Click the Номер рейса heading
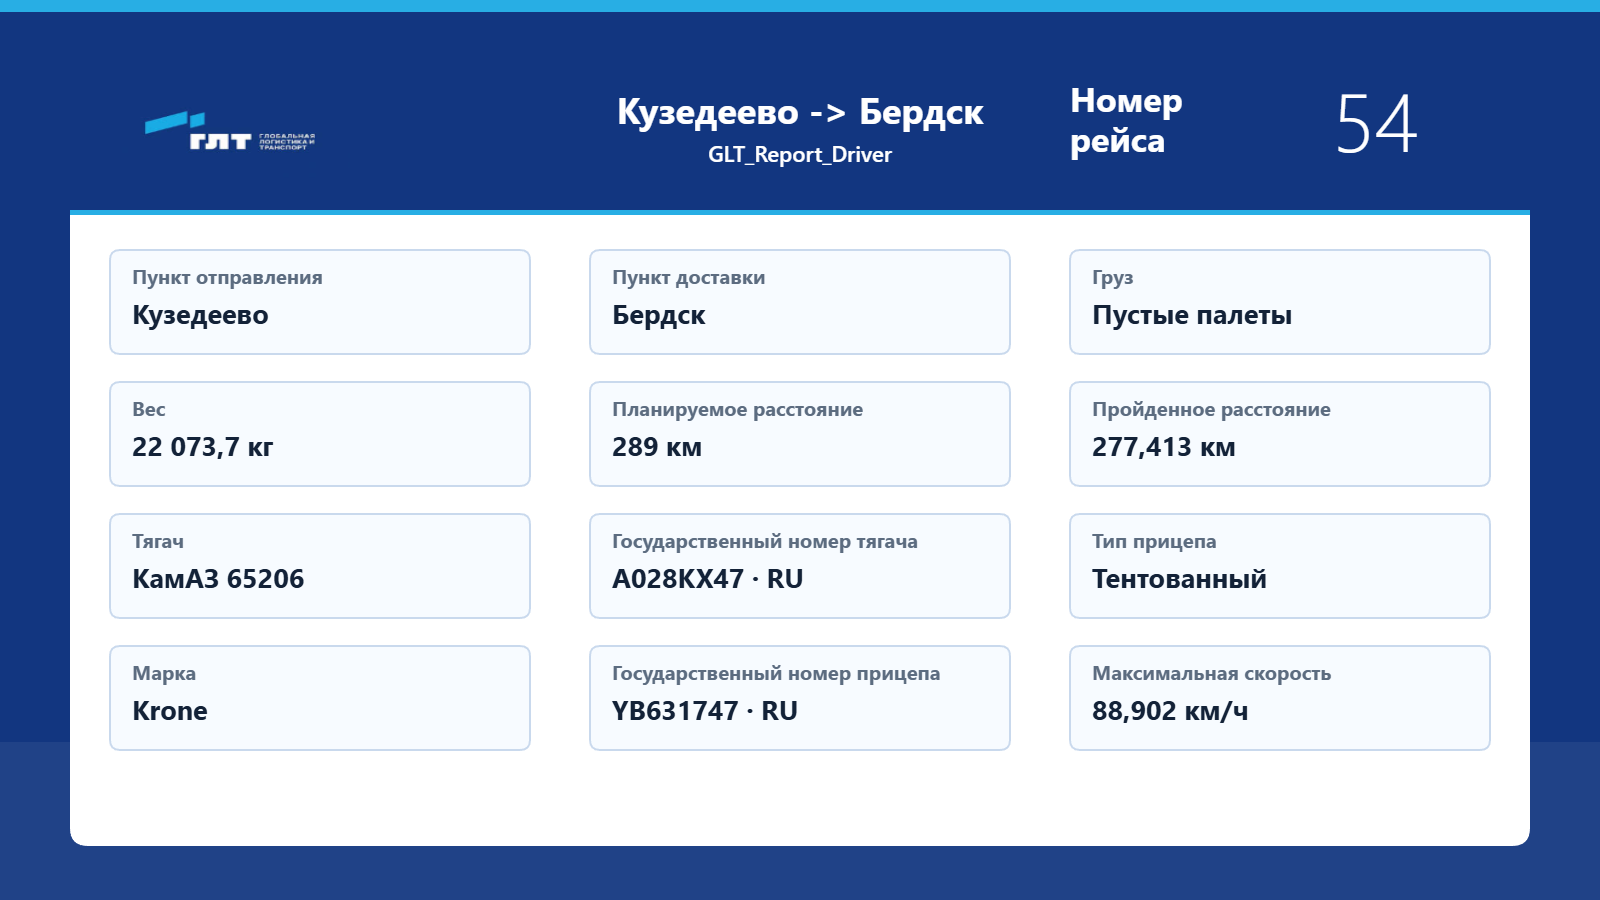 [x=1126, y=121]
